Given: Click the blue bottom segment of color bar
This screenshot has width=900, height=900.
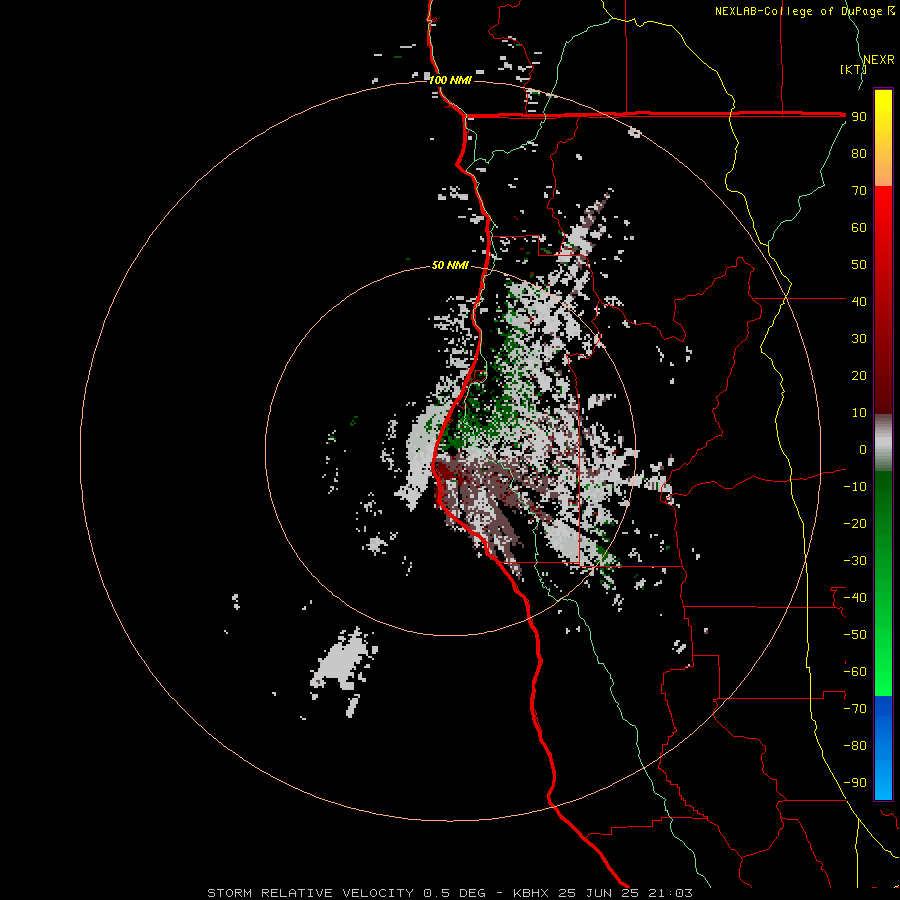Looking at the screenshot, I should [883, 748].
